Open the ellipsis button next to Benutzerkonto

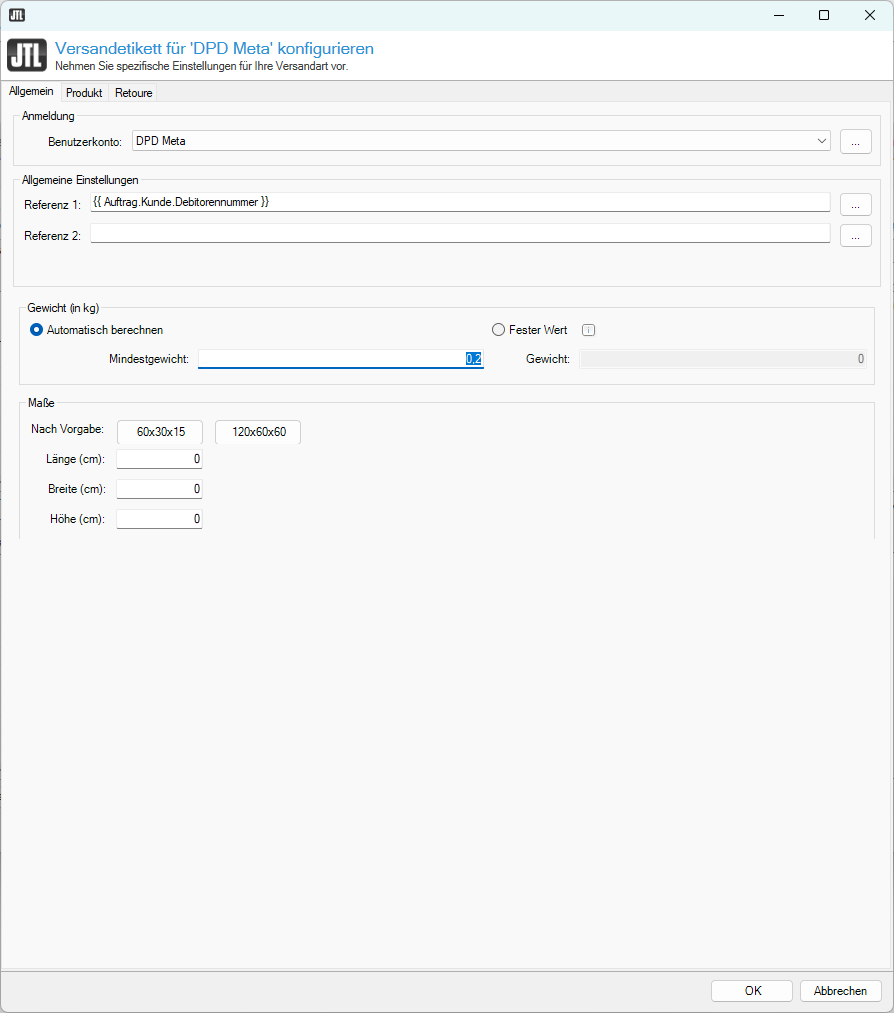tap(855, 142)
